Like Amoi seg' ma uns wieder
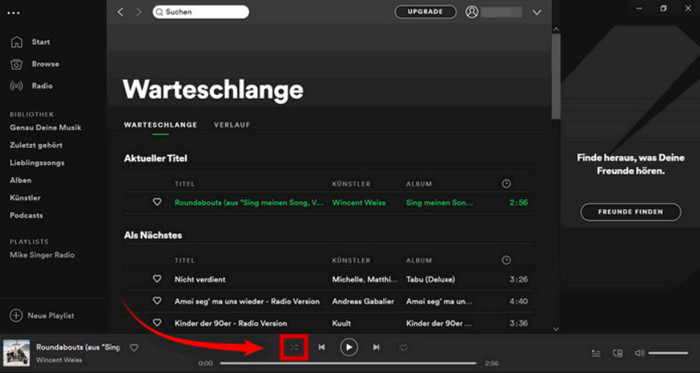Screen dimensions: 700x373 [157, 301]
